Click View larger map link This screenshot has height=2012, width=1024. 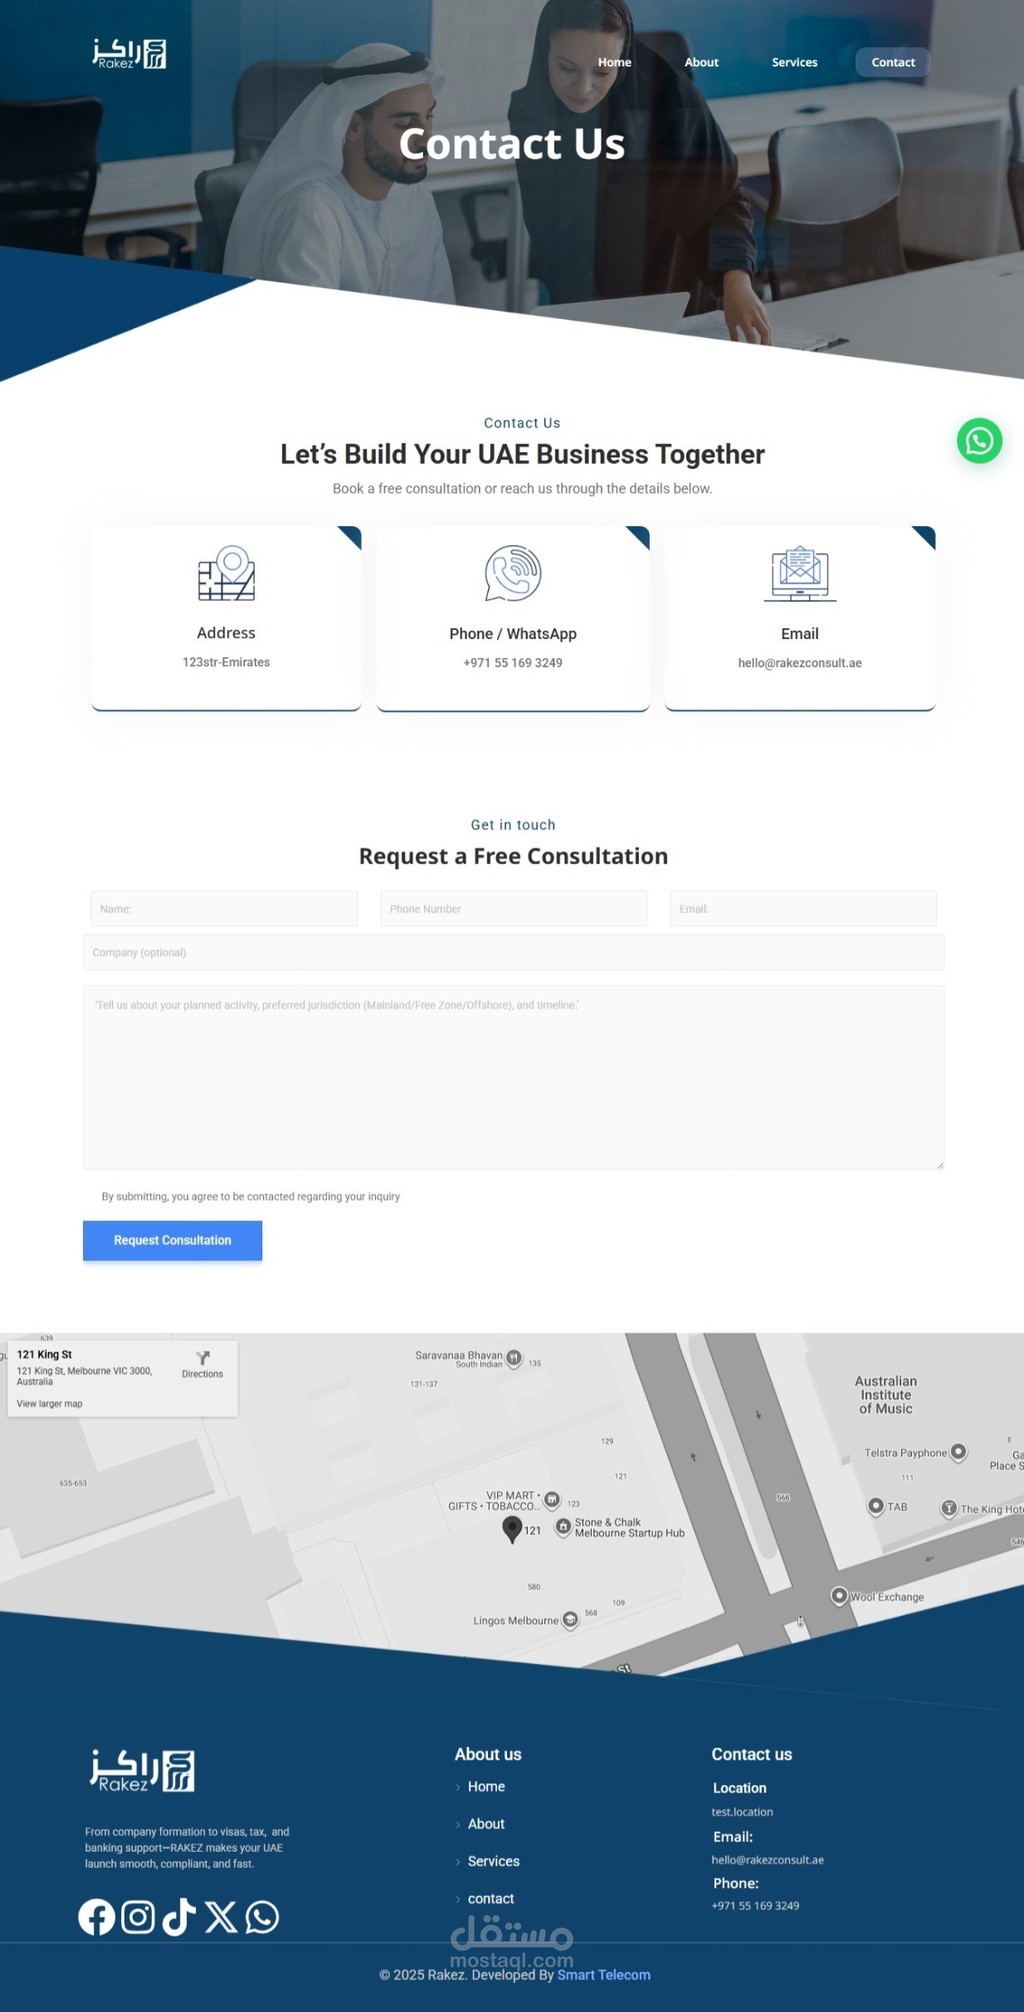tap(50, 1403)
